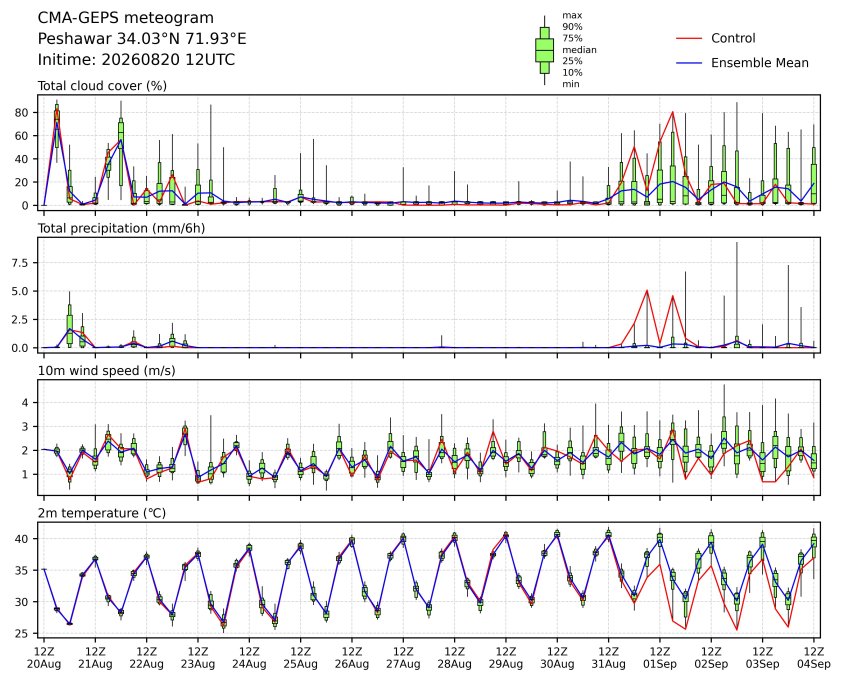This screenshot has height=681, width=842.
Task: Click the median label in legend
Action: click(579, 49)
